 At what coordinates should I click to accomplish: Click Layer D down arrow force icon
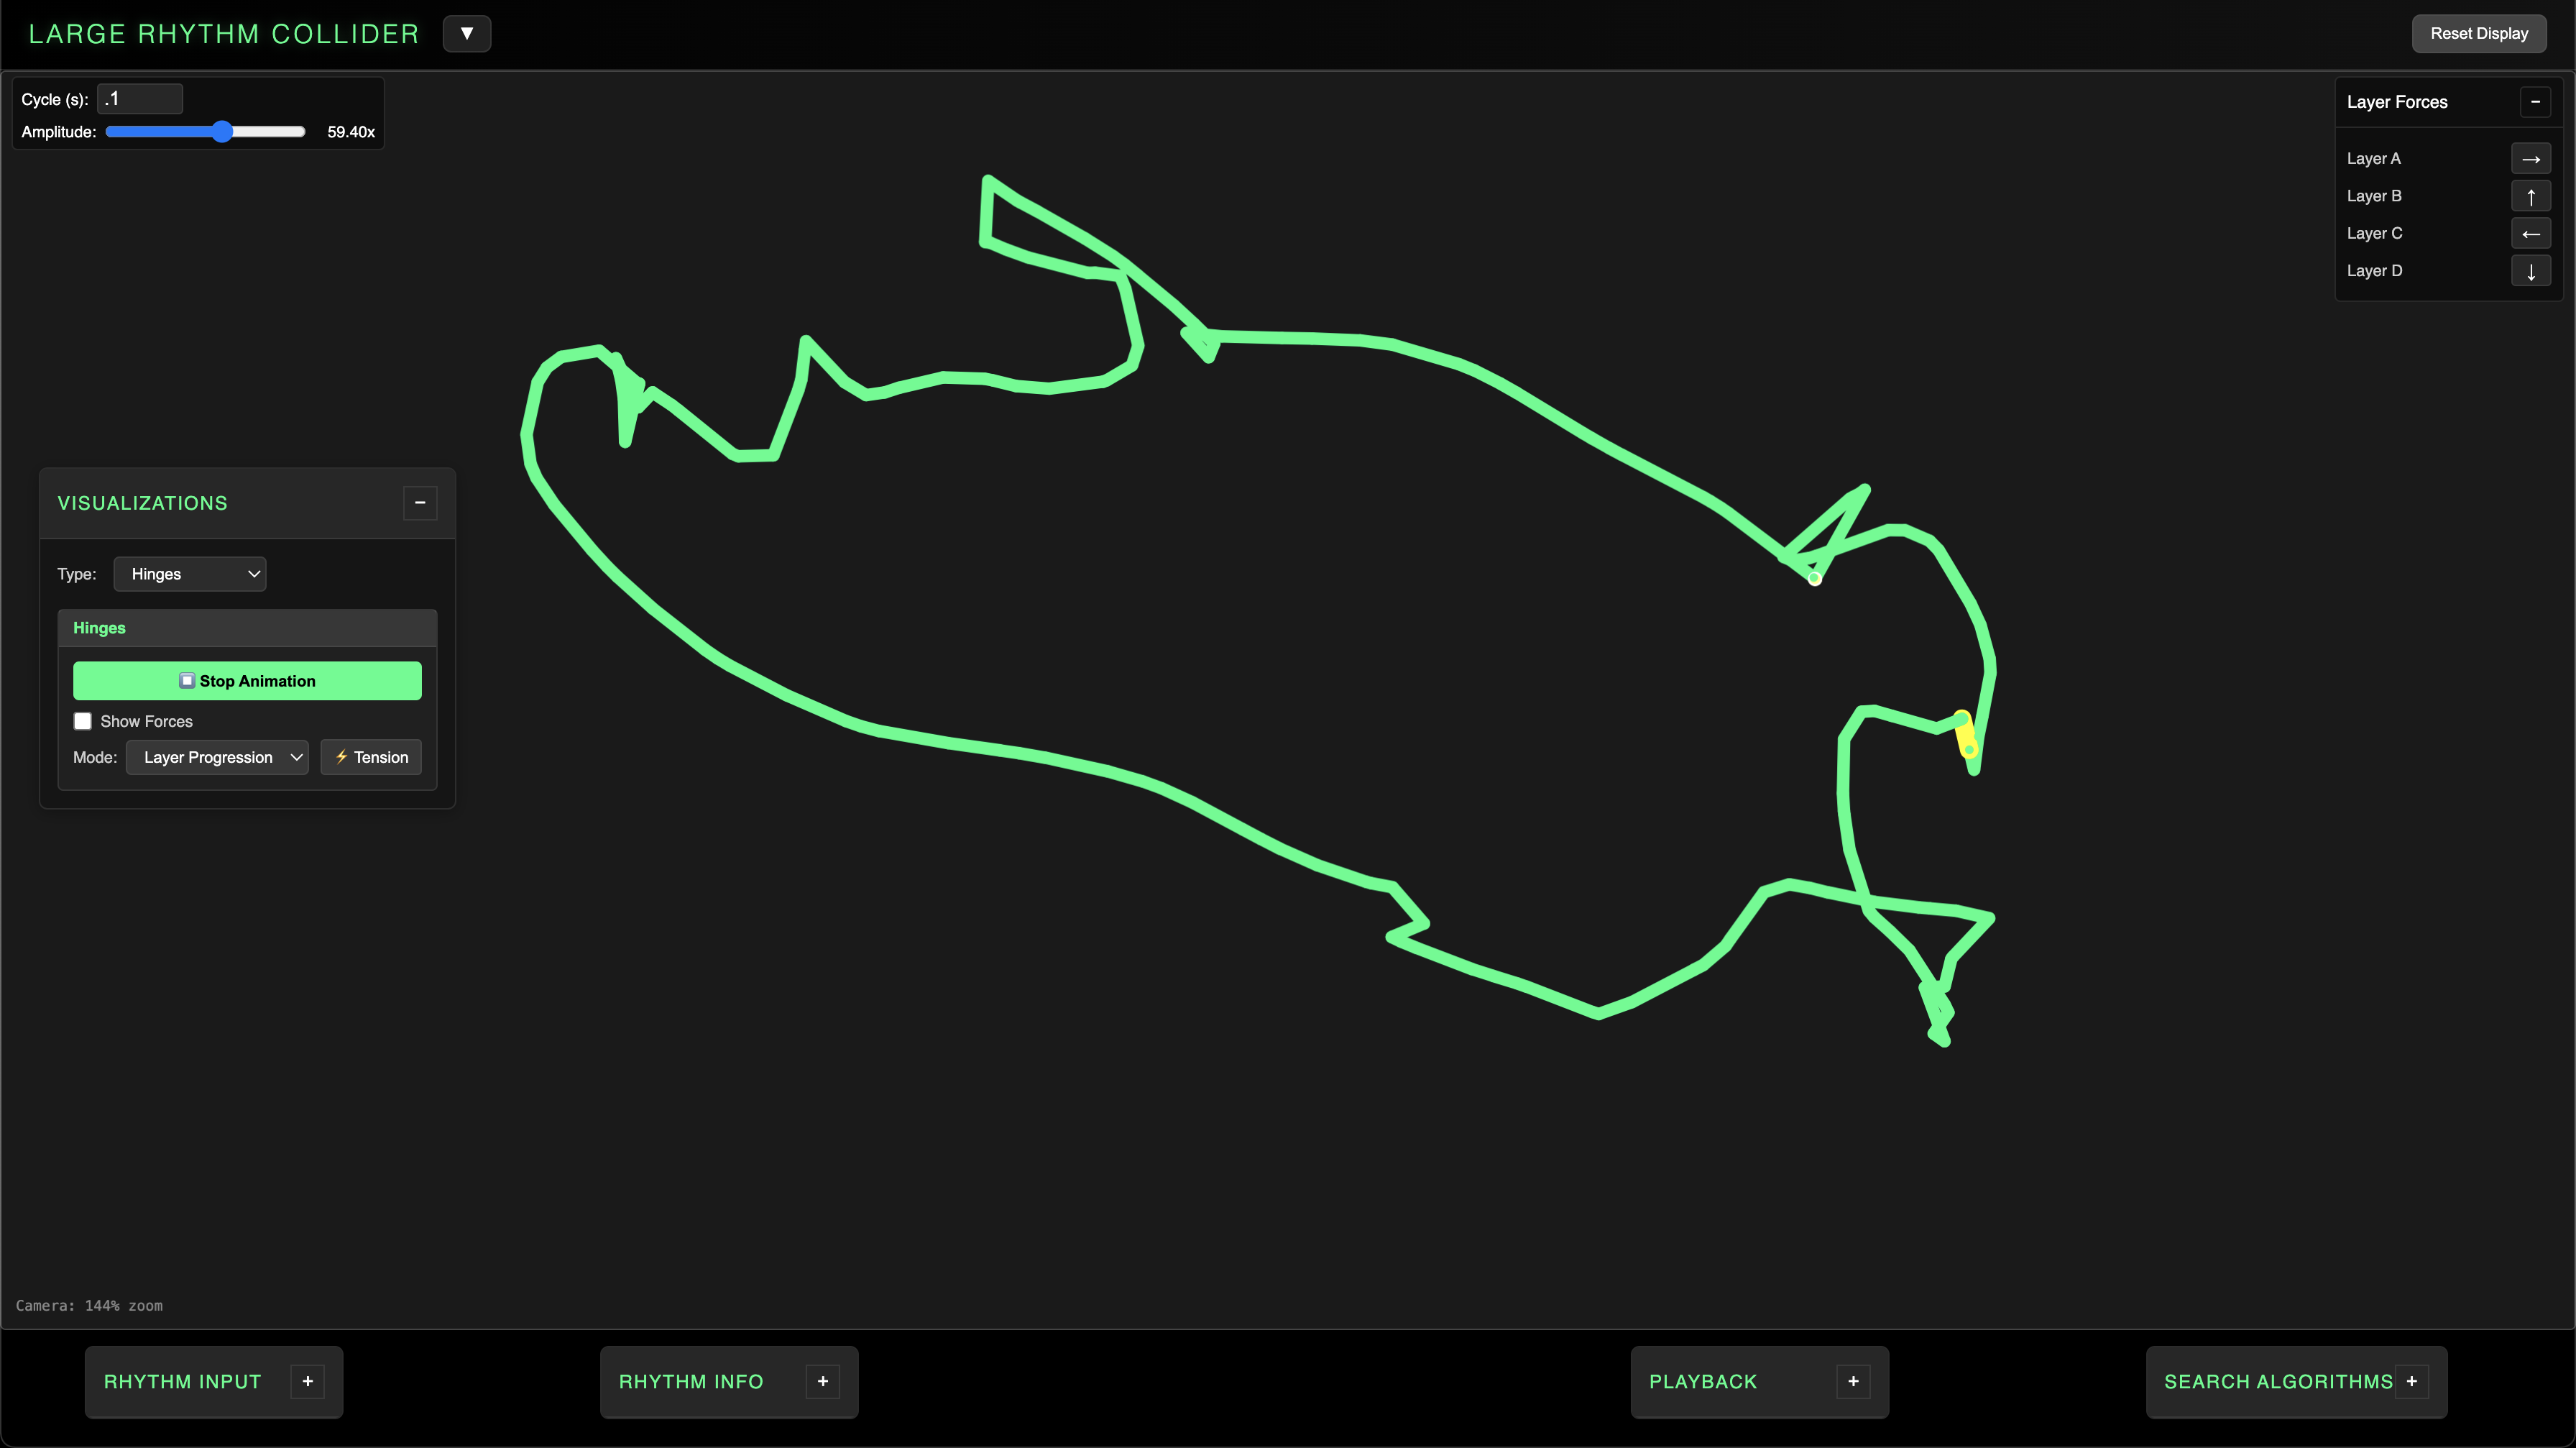point(2530,271)
